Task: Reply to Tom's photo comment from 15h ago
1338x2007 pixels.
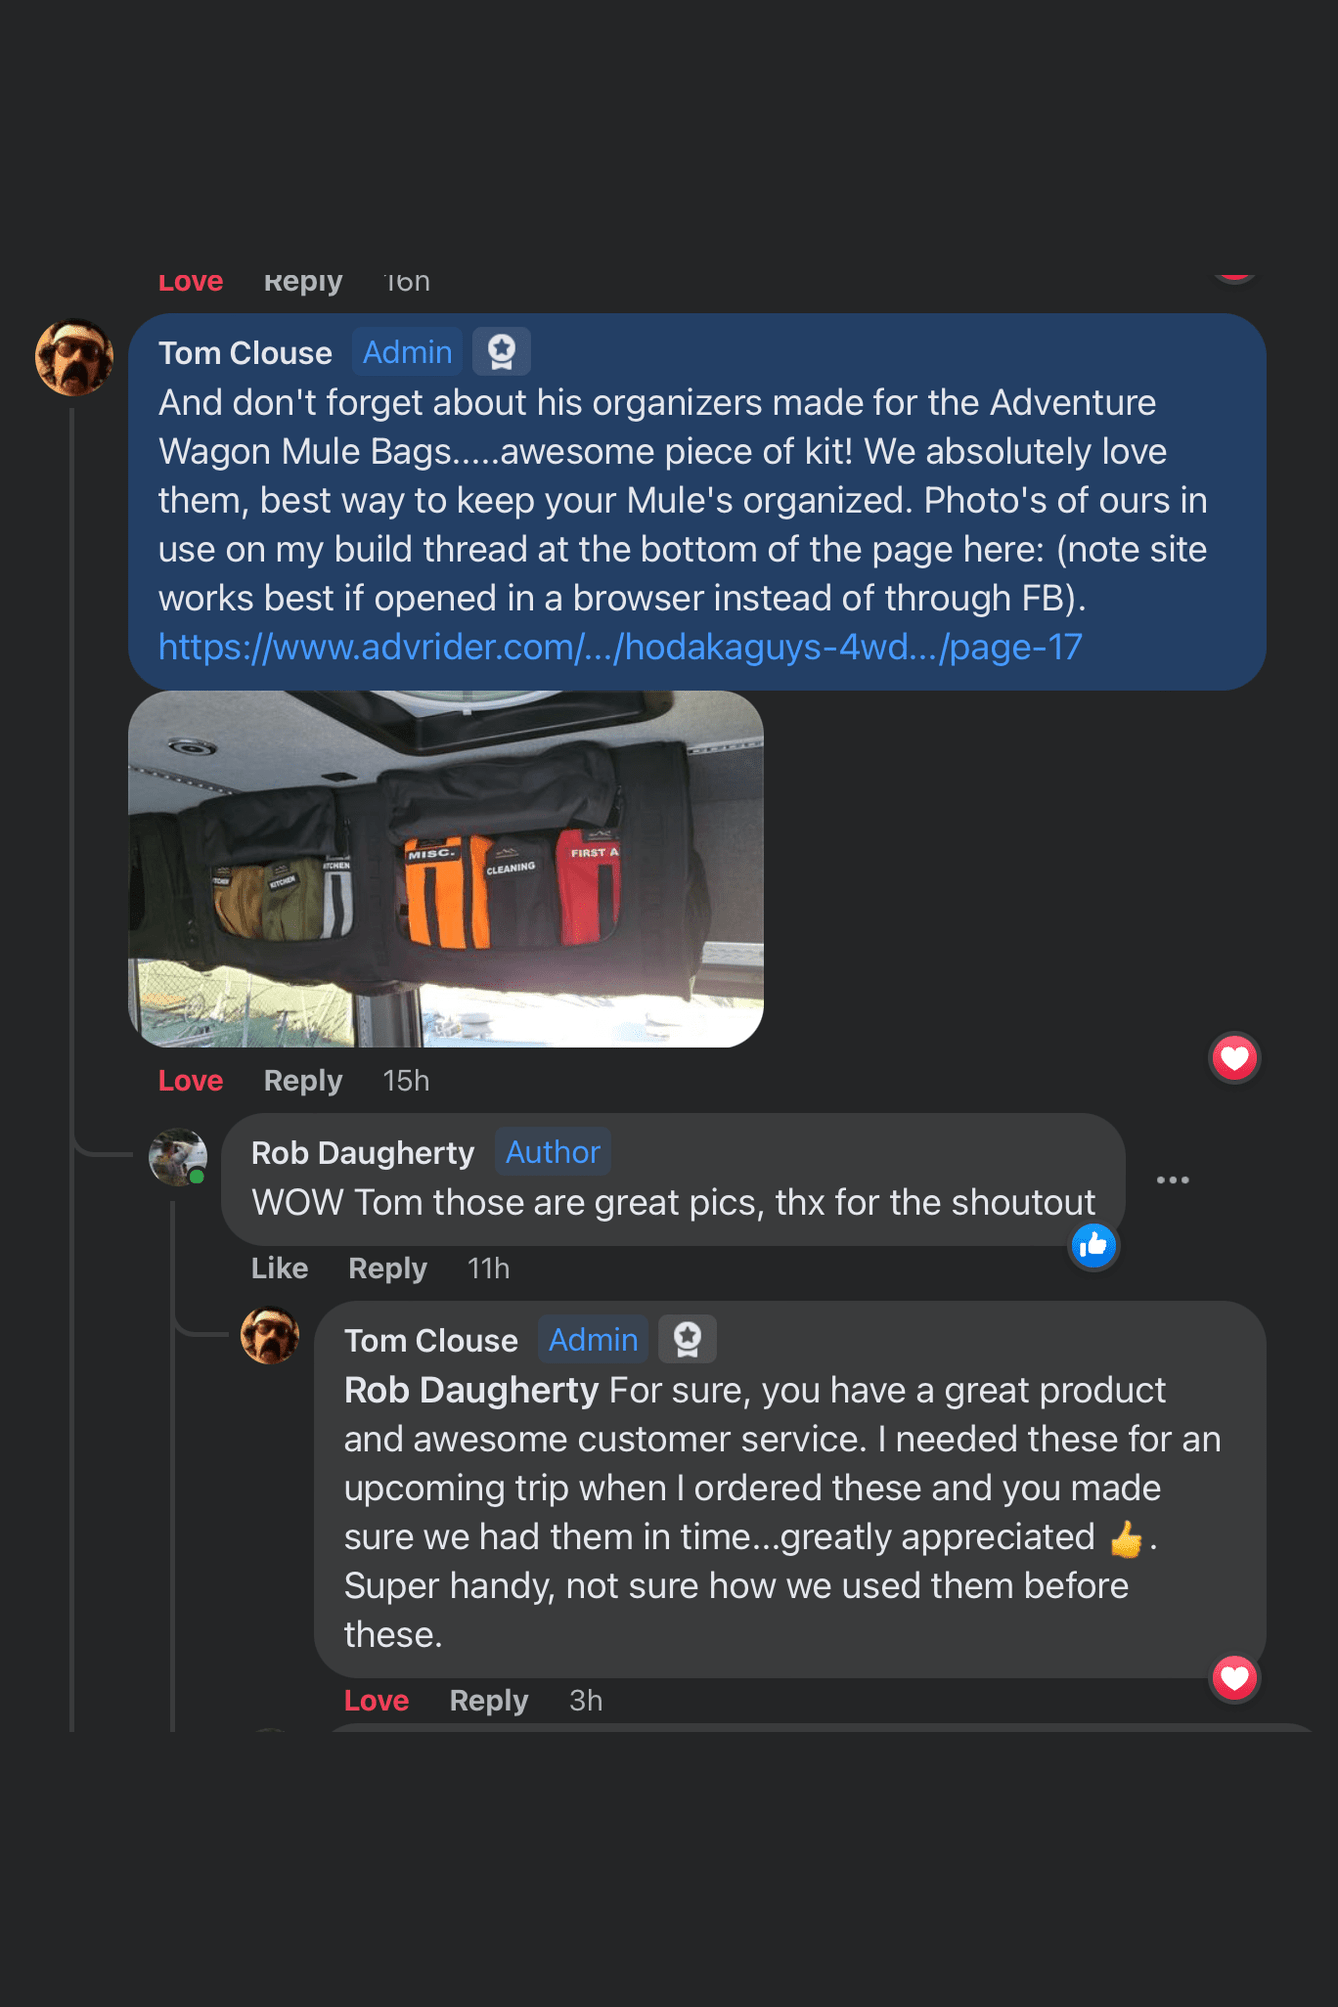Action: click(302, 1081)
